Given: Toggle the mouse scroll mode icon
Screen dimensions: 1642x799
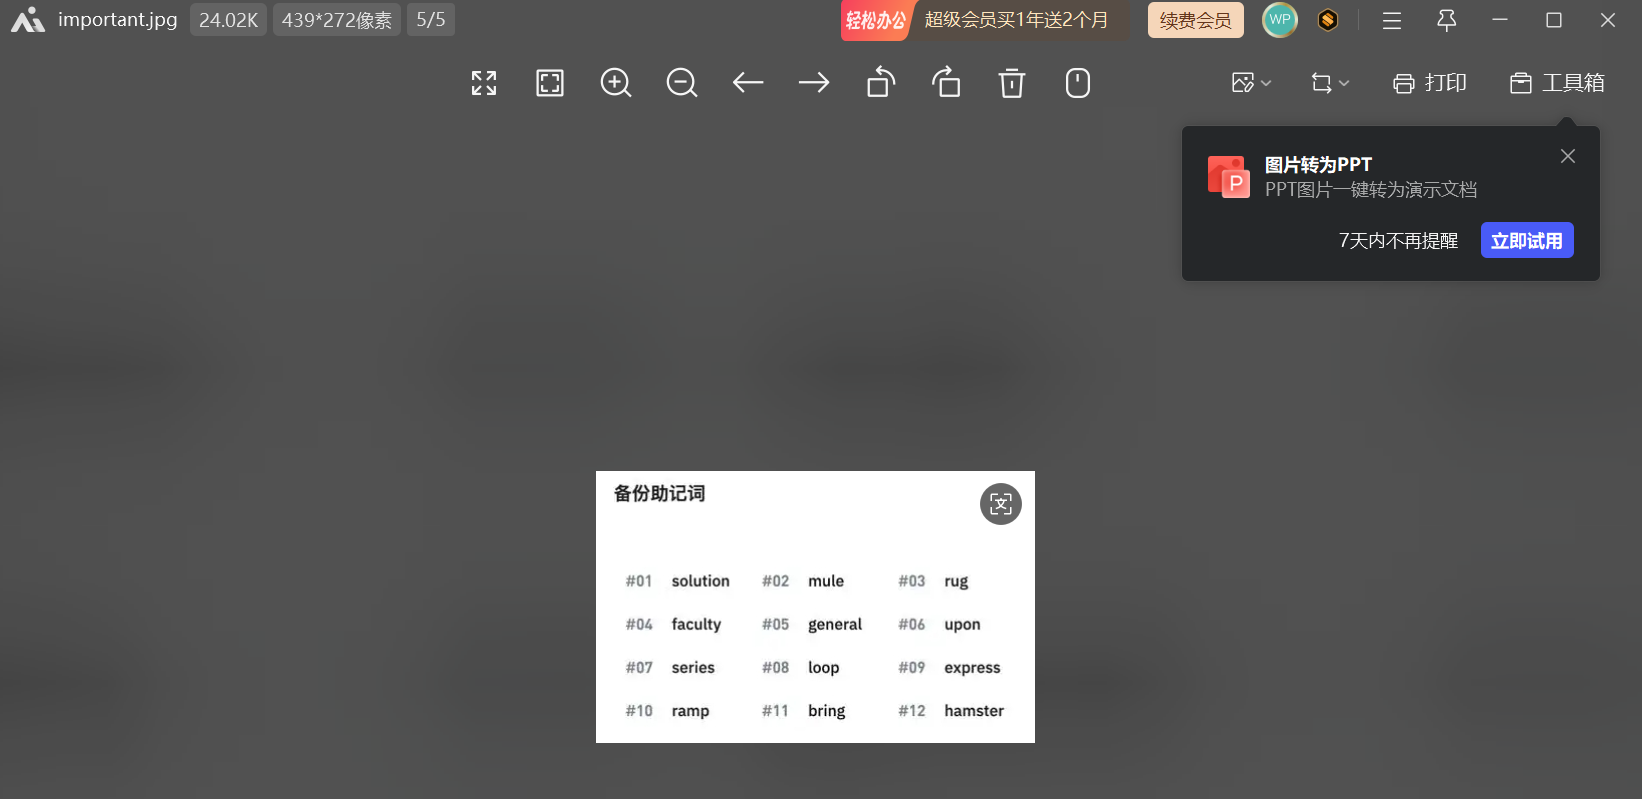Looking at the screenshot, I should pyautogui.click(x=1078, y=83).
